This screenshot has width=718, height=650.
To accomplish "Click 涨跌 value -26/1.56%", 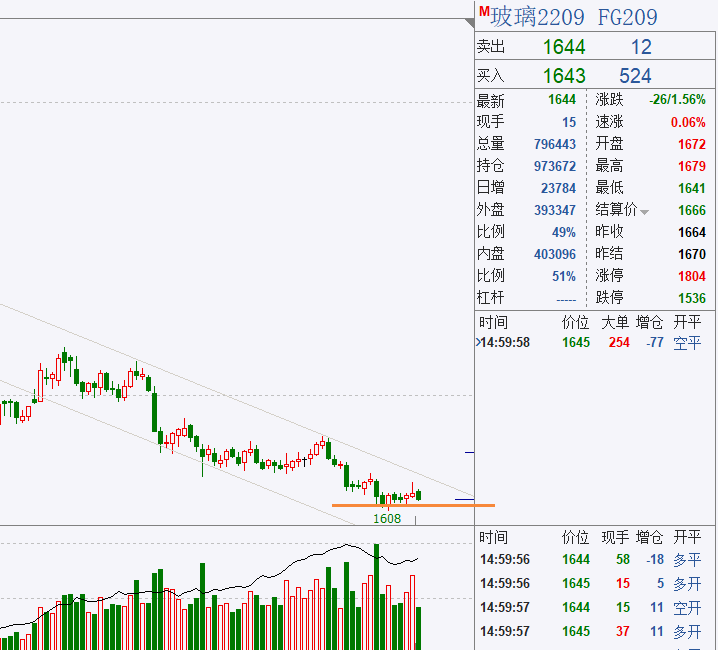I will pos(677,99).
